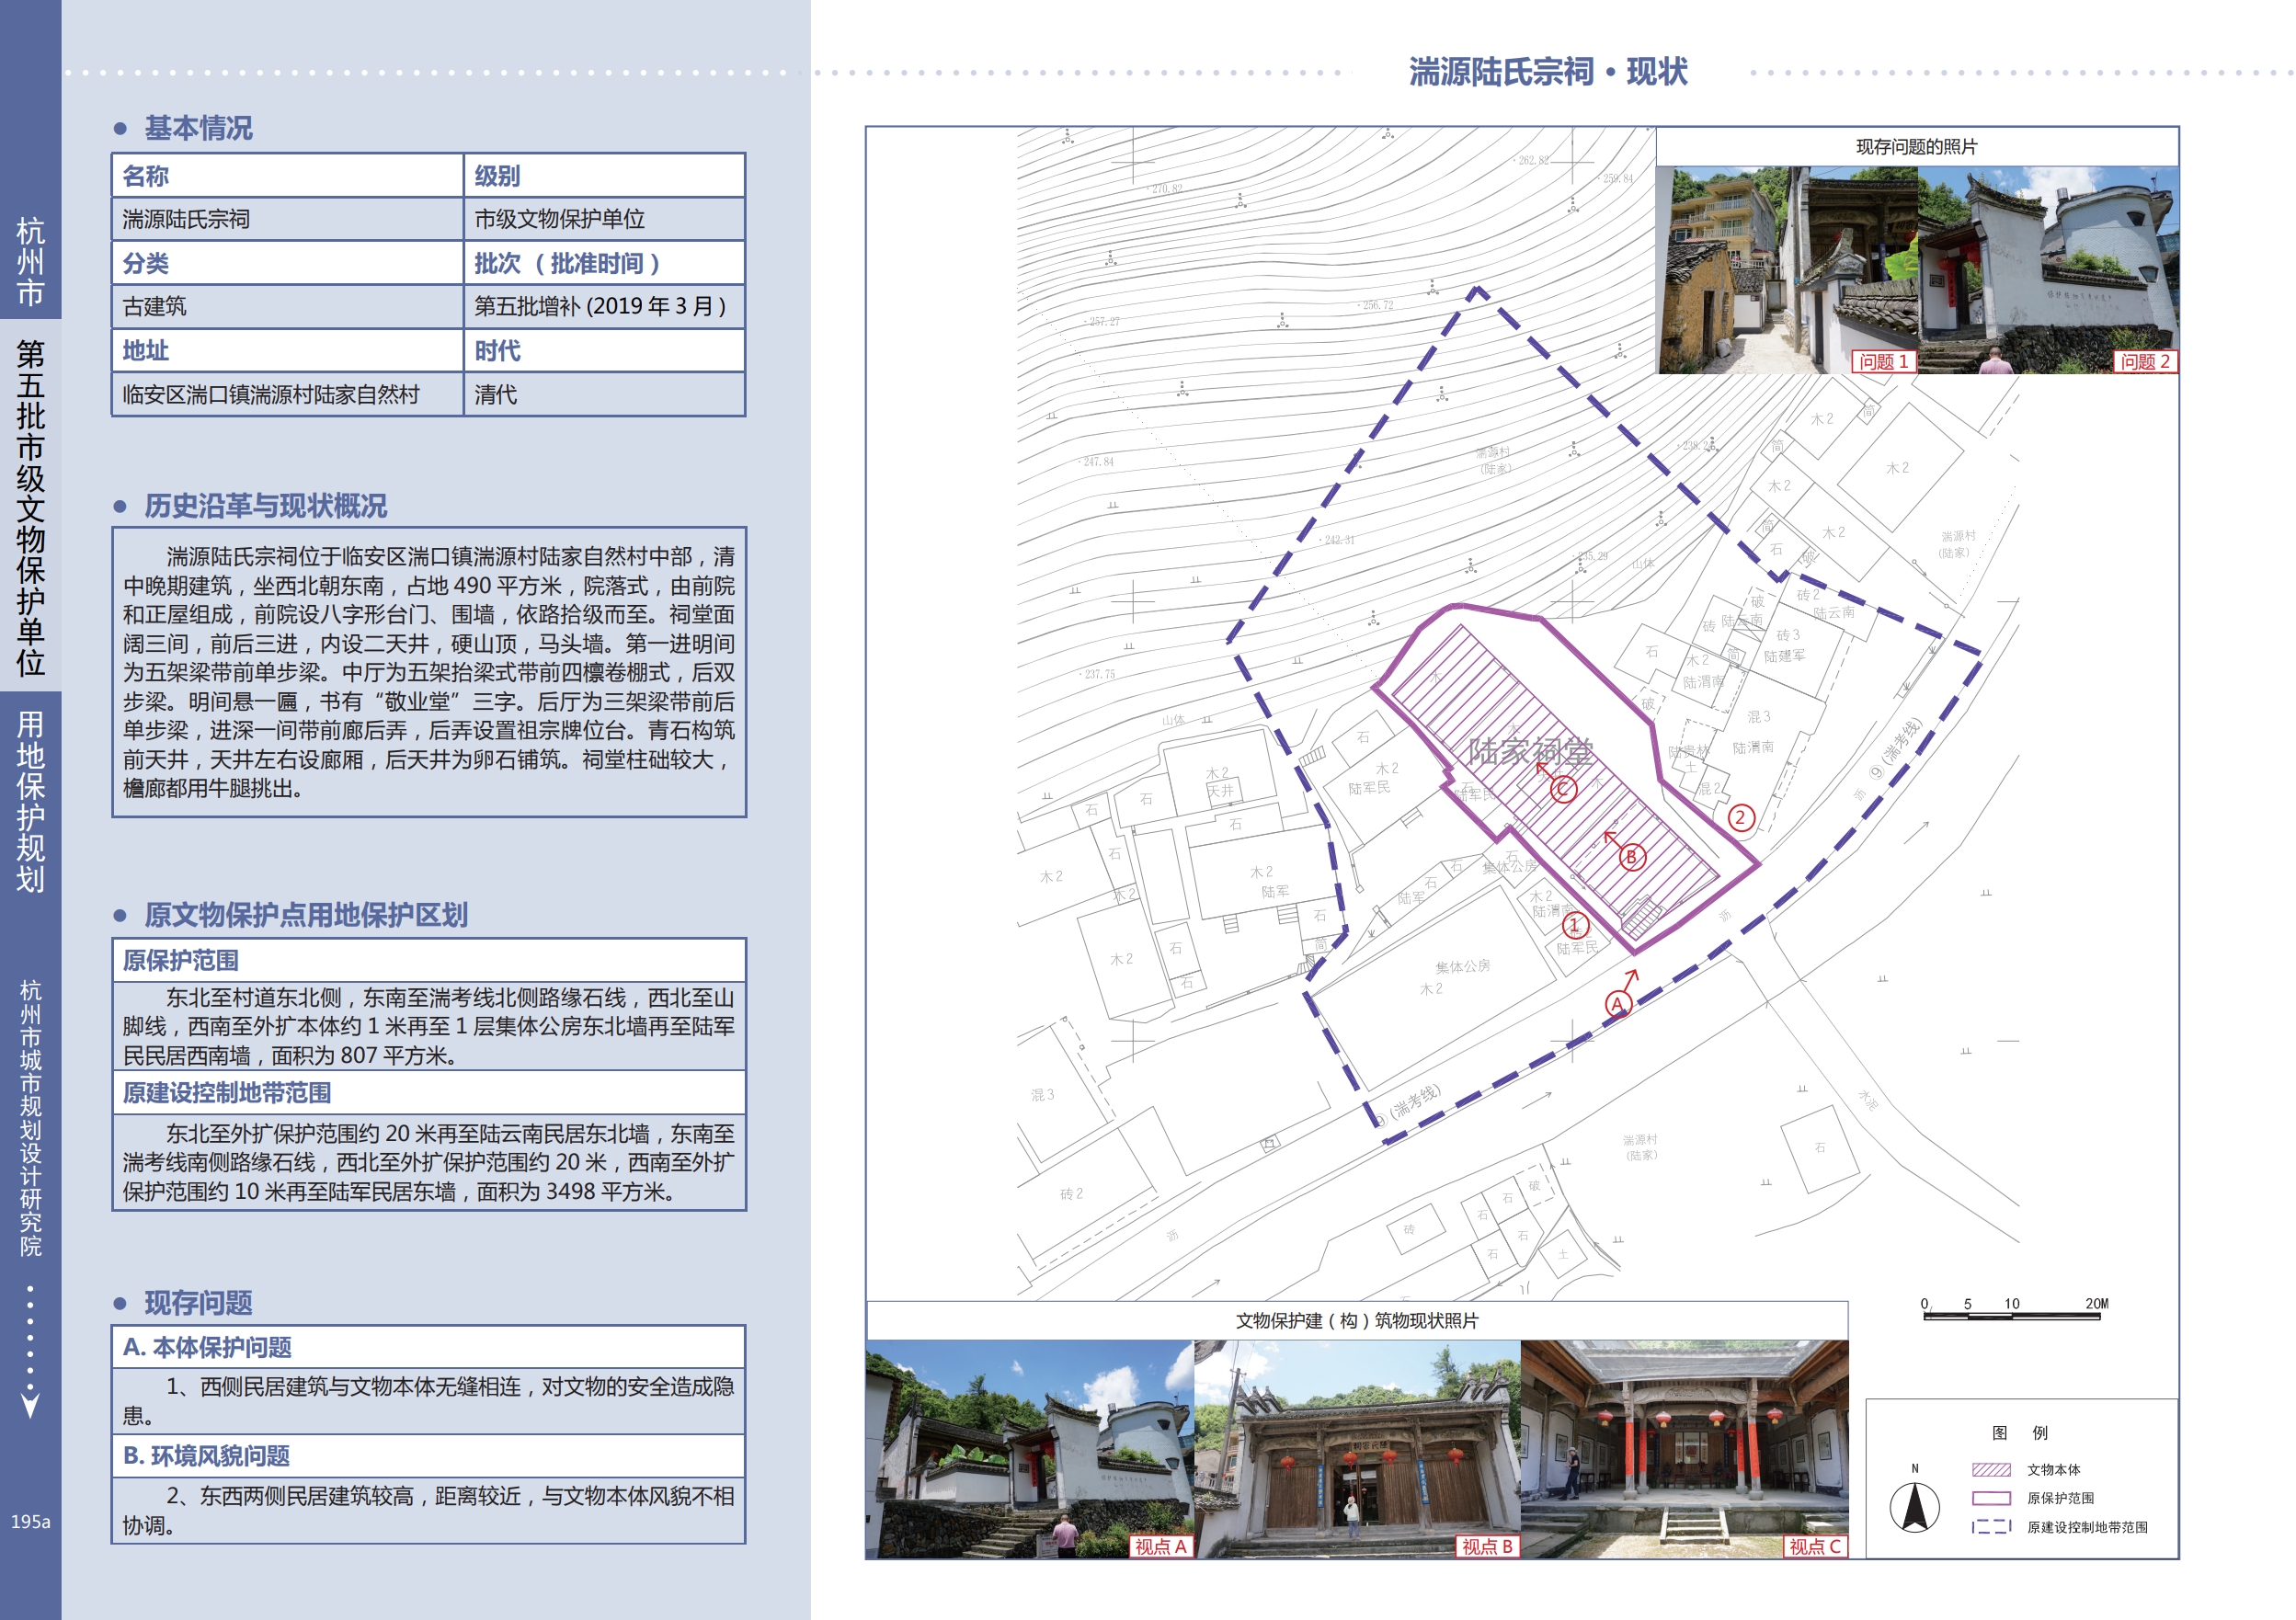Image resolution: width=2296 pixels, height=1620 pixels.
Task: Select the 基本情况 section heading
Action: (x=198, y=128)
